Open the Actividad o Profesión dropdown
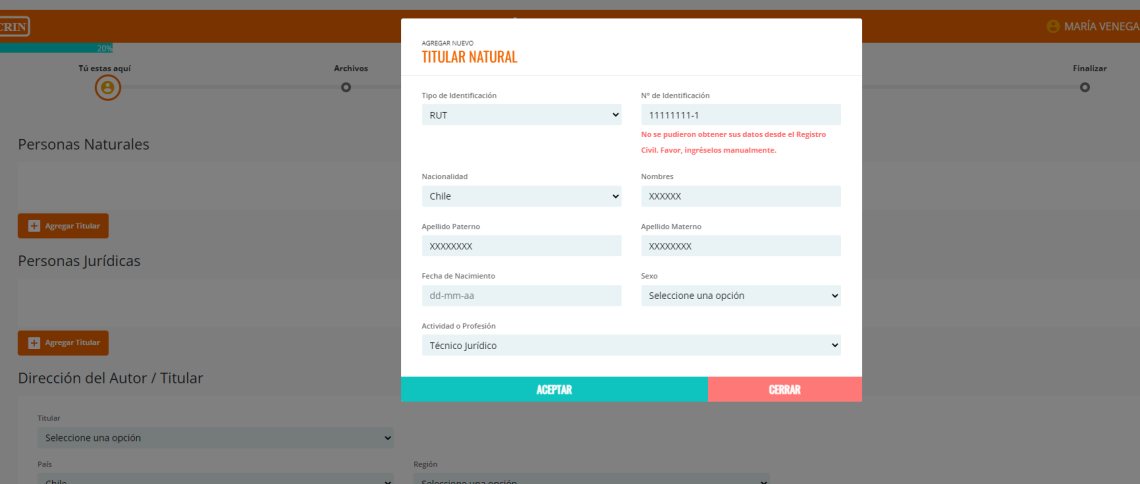Screen dimensions: 1140x484 631,345
